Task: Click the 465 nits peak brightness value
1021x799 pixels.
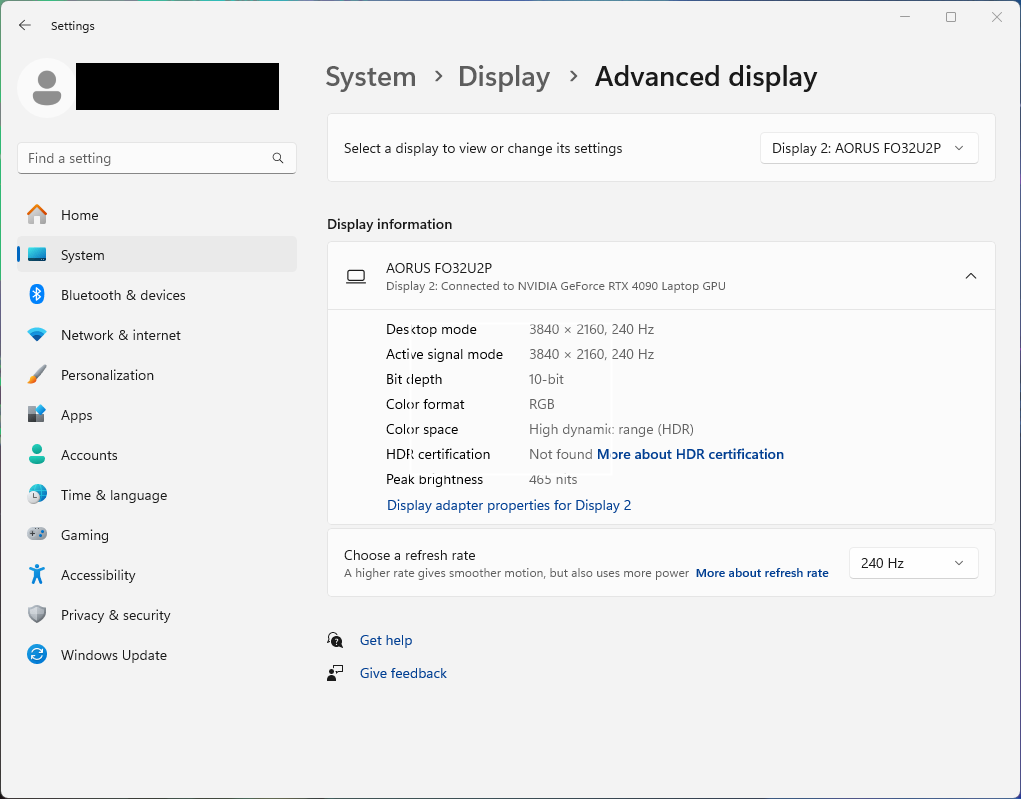Action: pos(553,480)
